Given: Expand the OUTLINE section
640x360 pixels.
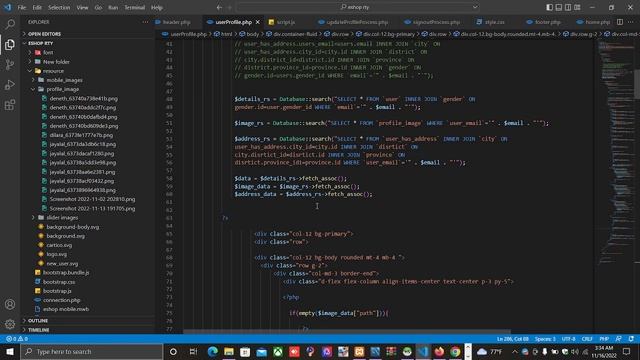Looking at the screenshot, I should point(38,321).
